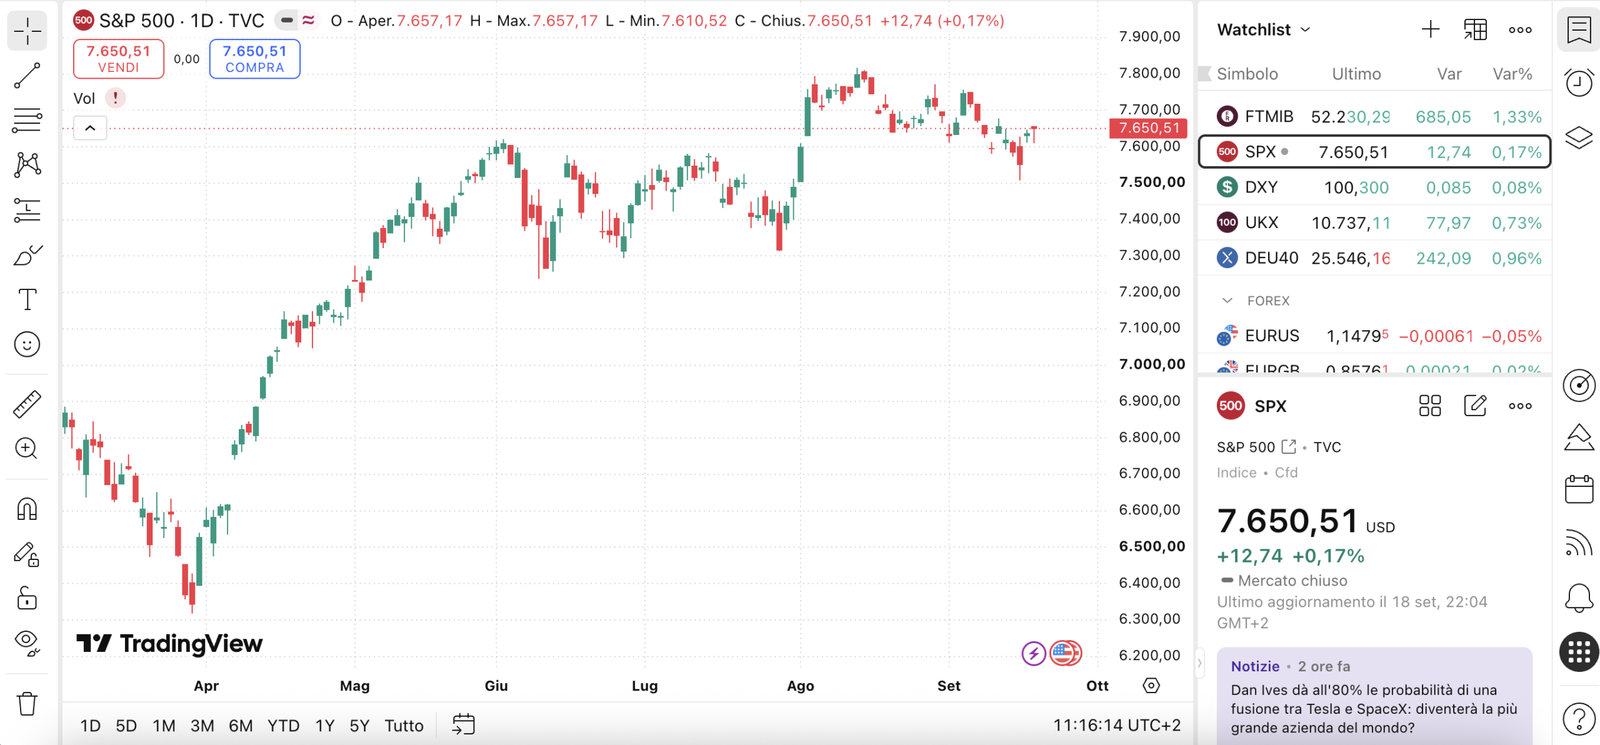This screenshot has height=745, width=1600.
Task: Select the brush drawing tool
Action: [x=27, y=255]
